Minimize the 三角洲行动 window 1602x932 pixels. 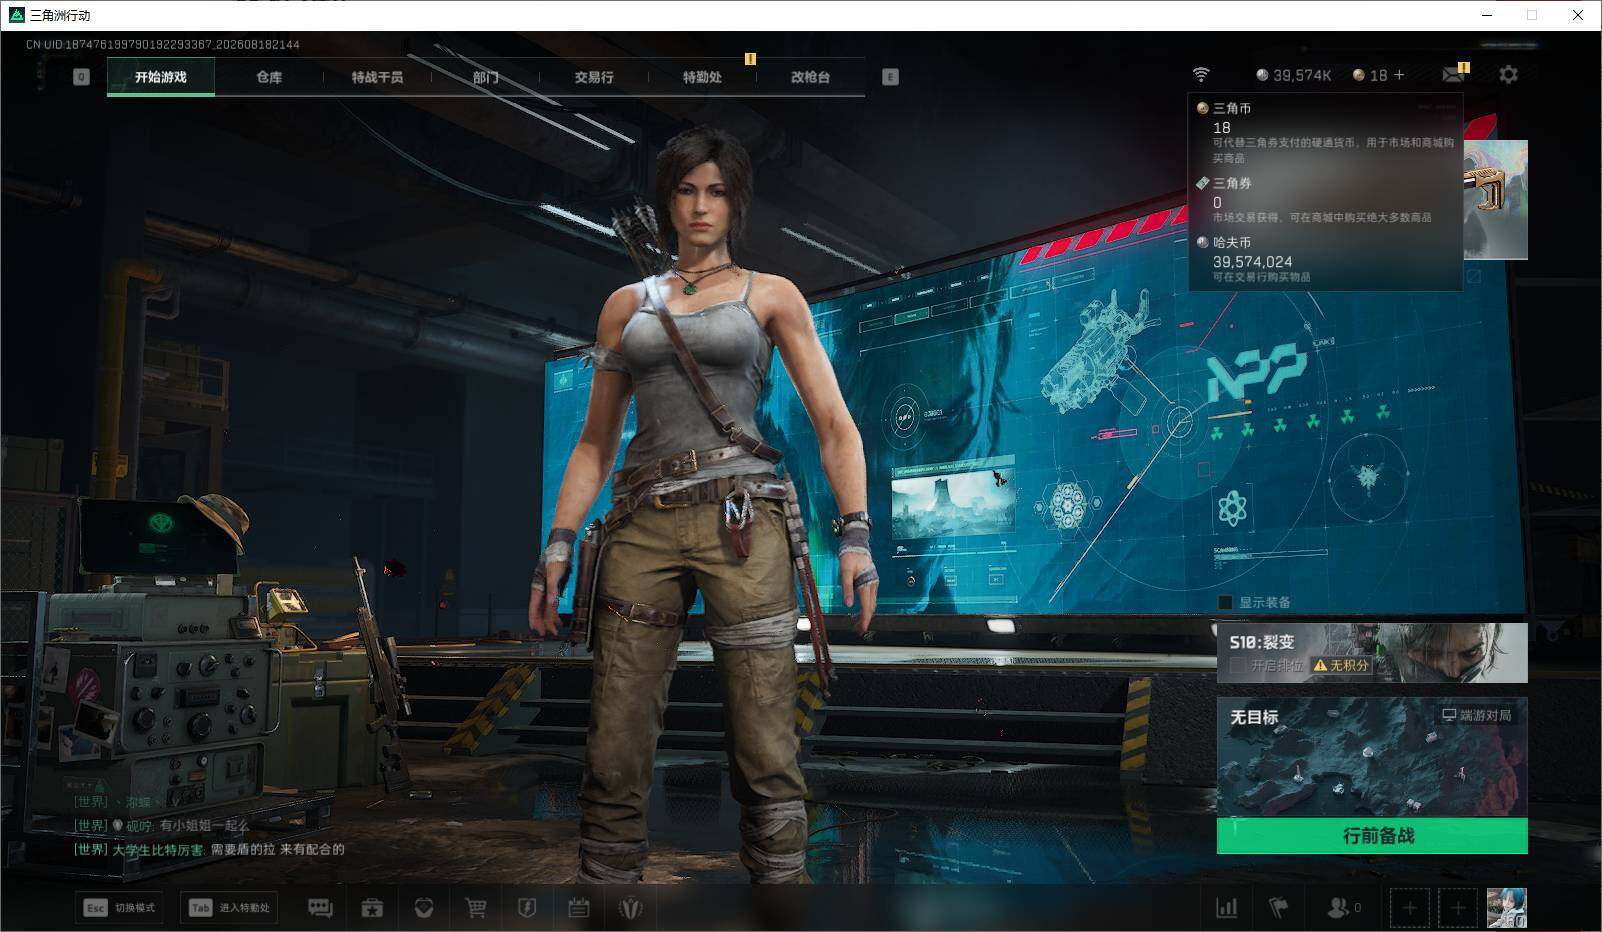coord(1487,15)
